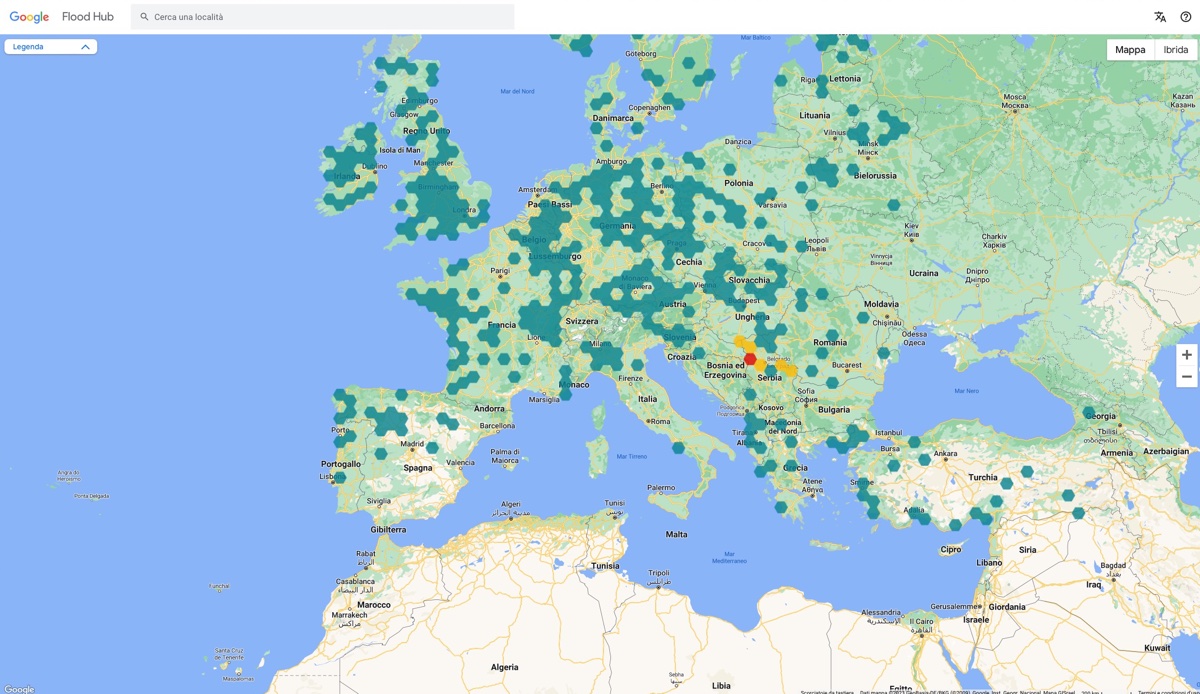The image size is (1200, 694).
Task: Click the Google Flood Hub logo
Action: coord(61,17)
